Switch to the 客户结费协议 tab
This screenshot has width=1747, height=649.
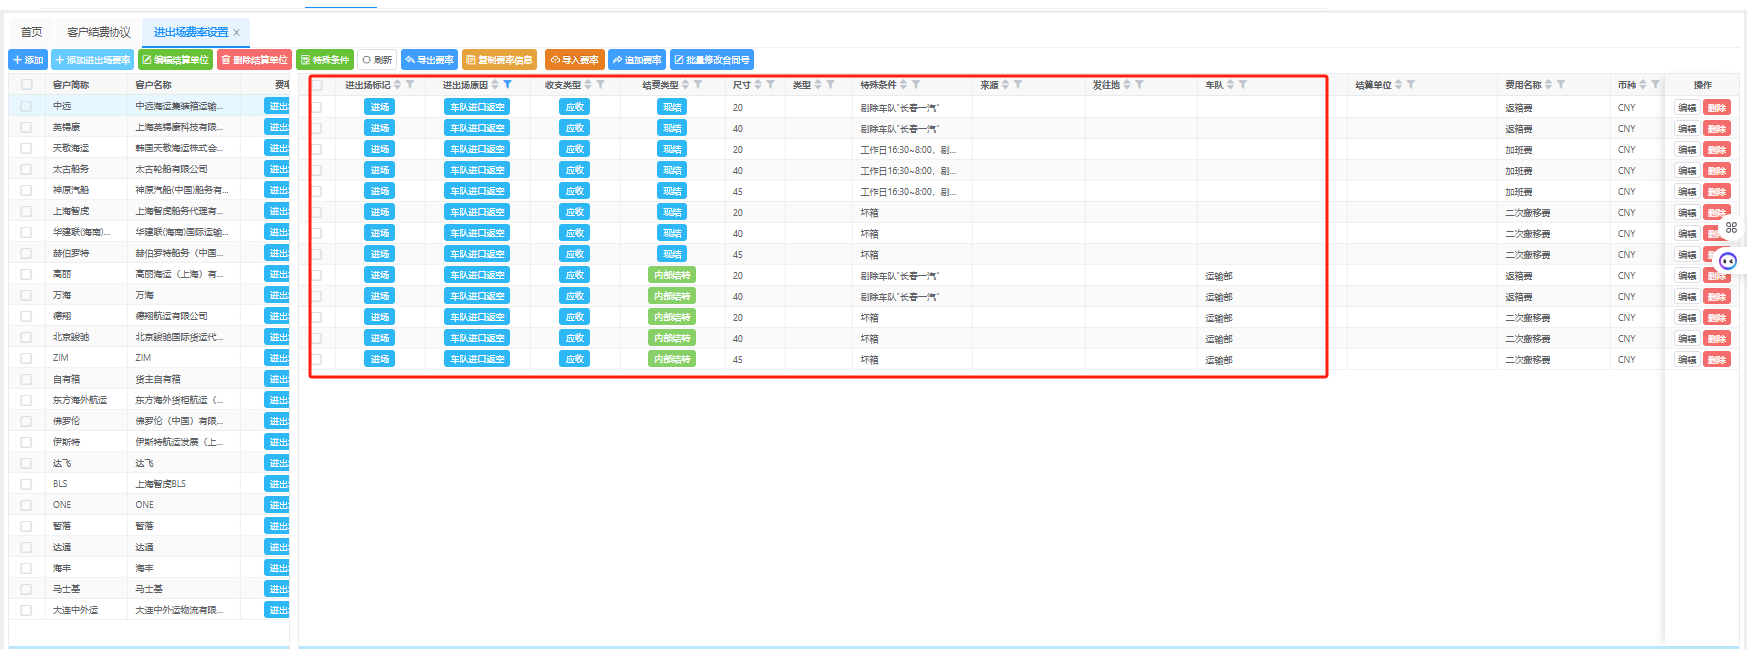click(98, 33)
